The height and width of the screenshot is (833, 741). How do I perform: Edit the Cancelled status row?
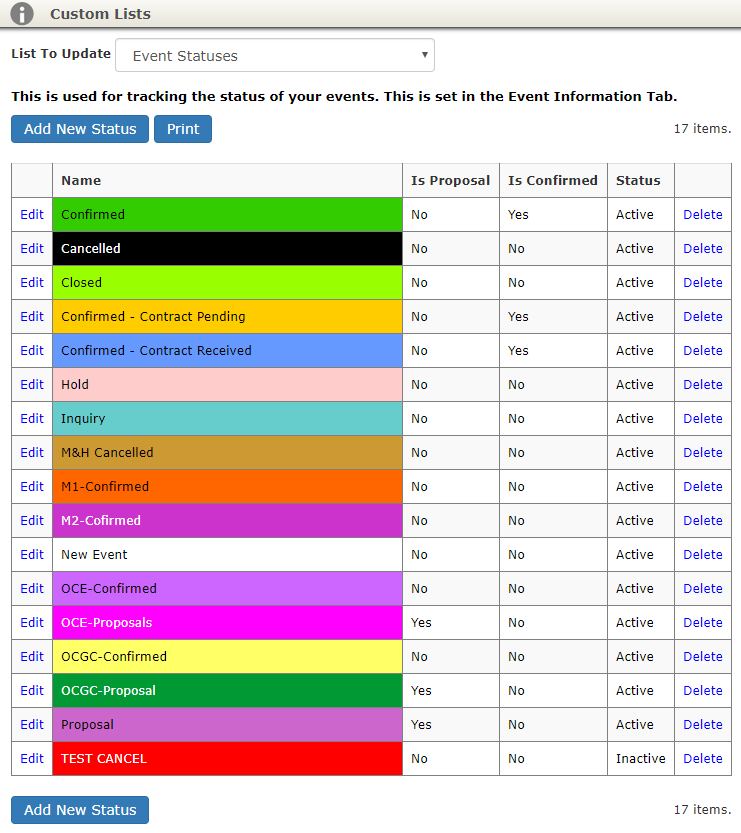coord(32,249)
